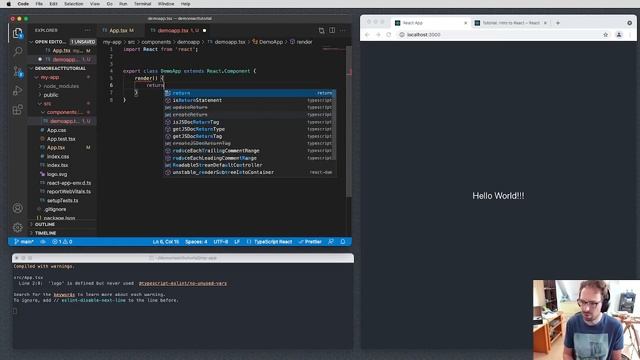The height and width of the screenshot is (360, 640).
Task: Collapse the DEMOREACTTUTORIAL folder section
Action: click(31, 68)
